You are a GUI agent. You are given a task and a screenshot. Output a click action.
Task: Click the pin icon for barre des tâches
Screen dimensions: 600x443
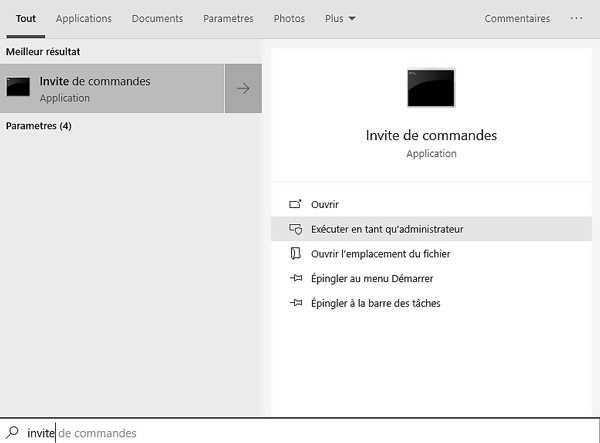click(296, 303)
